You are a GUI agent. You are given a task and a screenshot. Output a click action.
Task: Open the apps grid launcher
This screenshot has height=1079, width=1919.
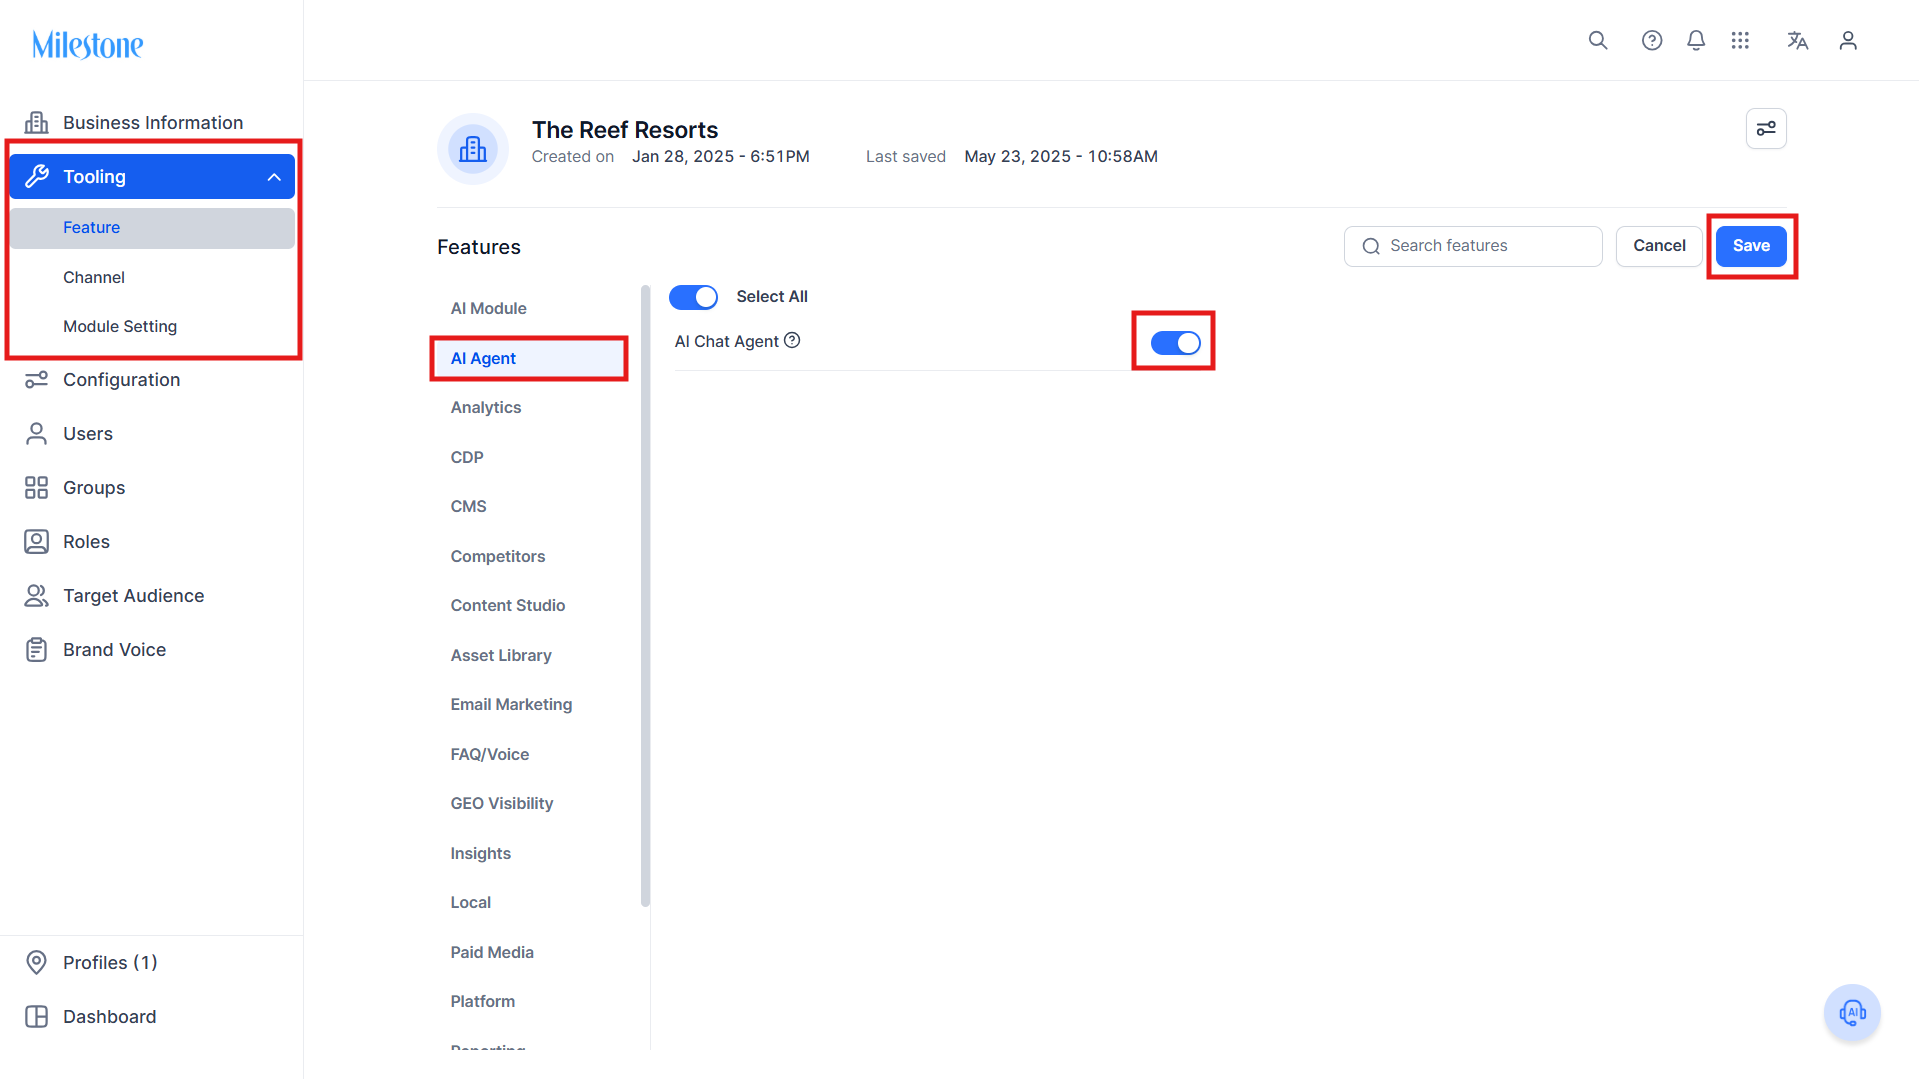tap(1740, 40)
